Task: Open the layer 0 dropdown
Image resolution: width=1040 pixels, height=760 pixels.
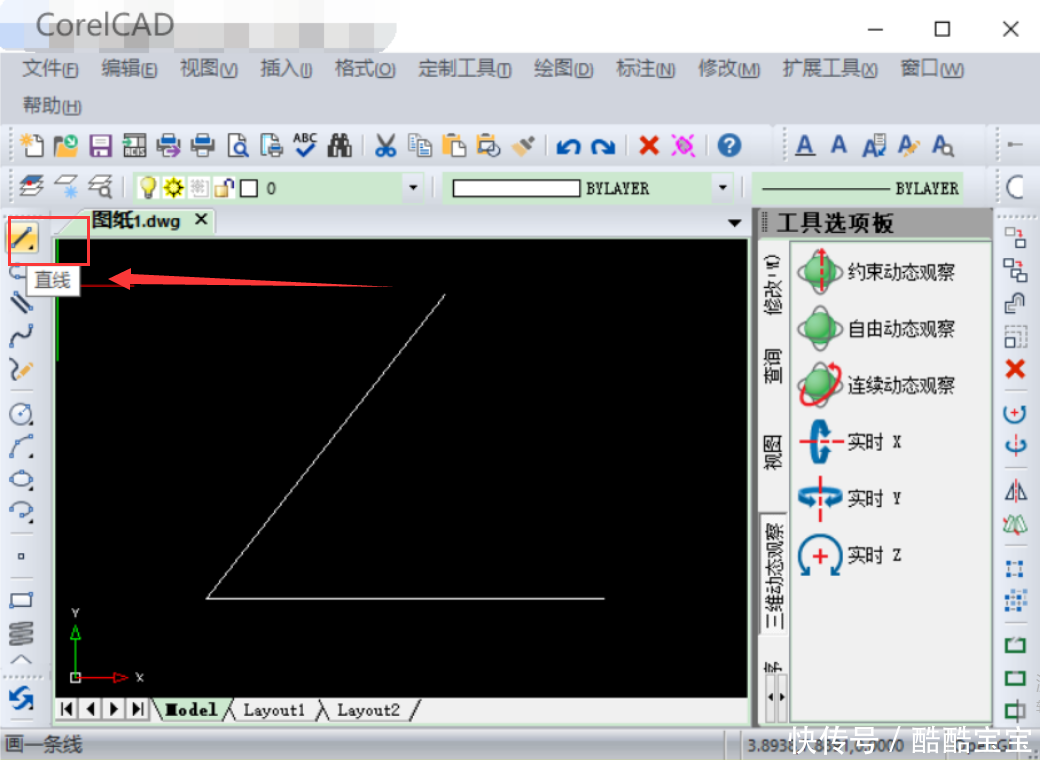Action: (413, 188)
